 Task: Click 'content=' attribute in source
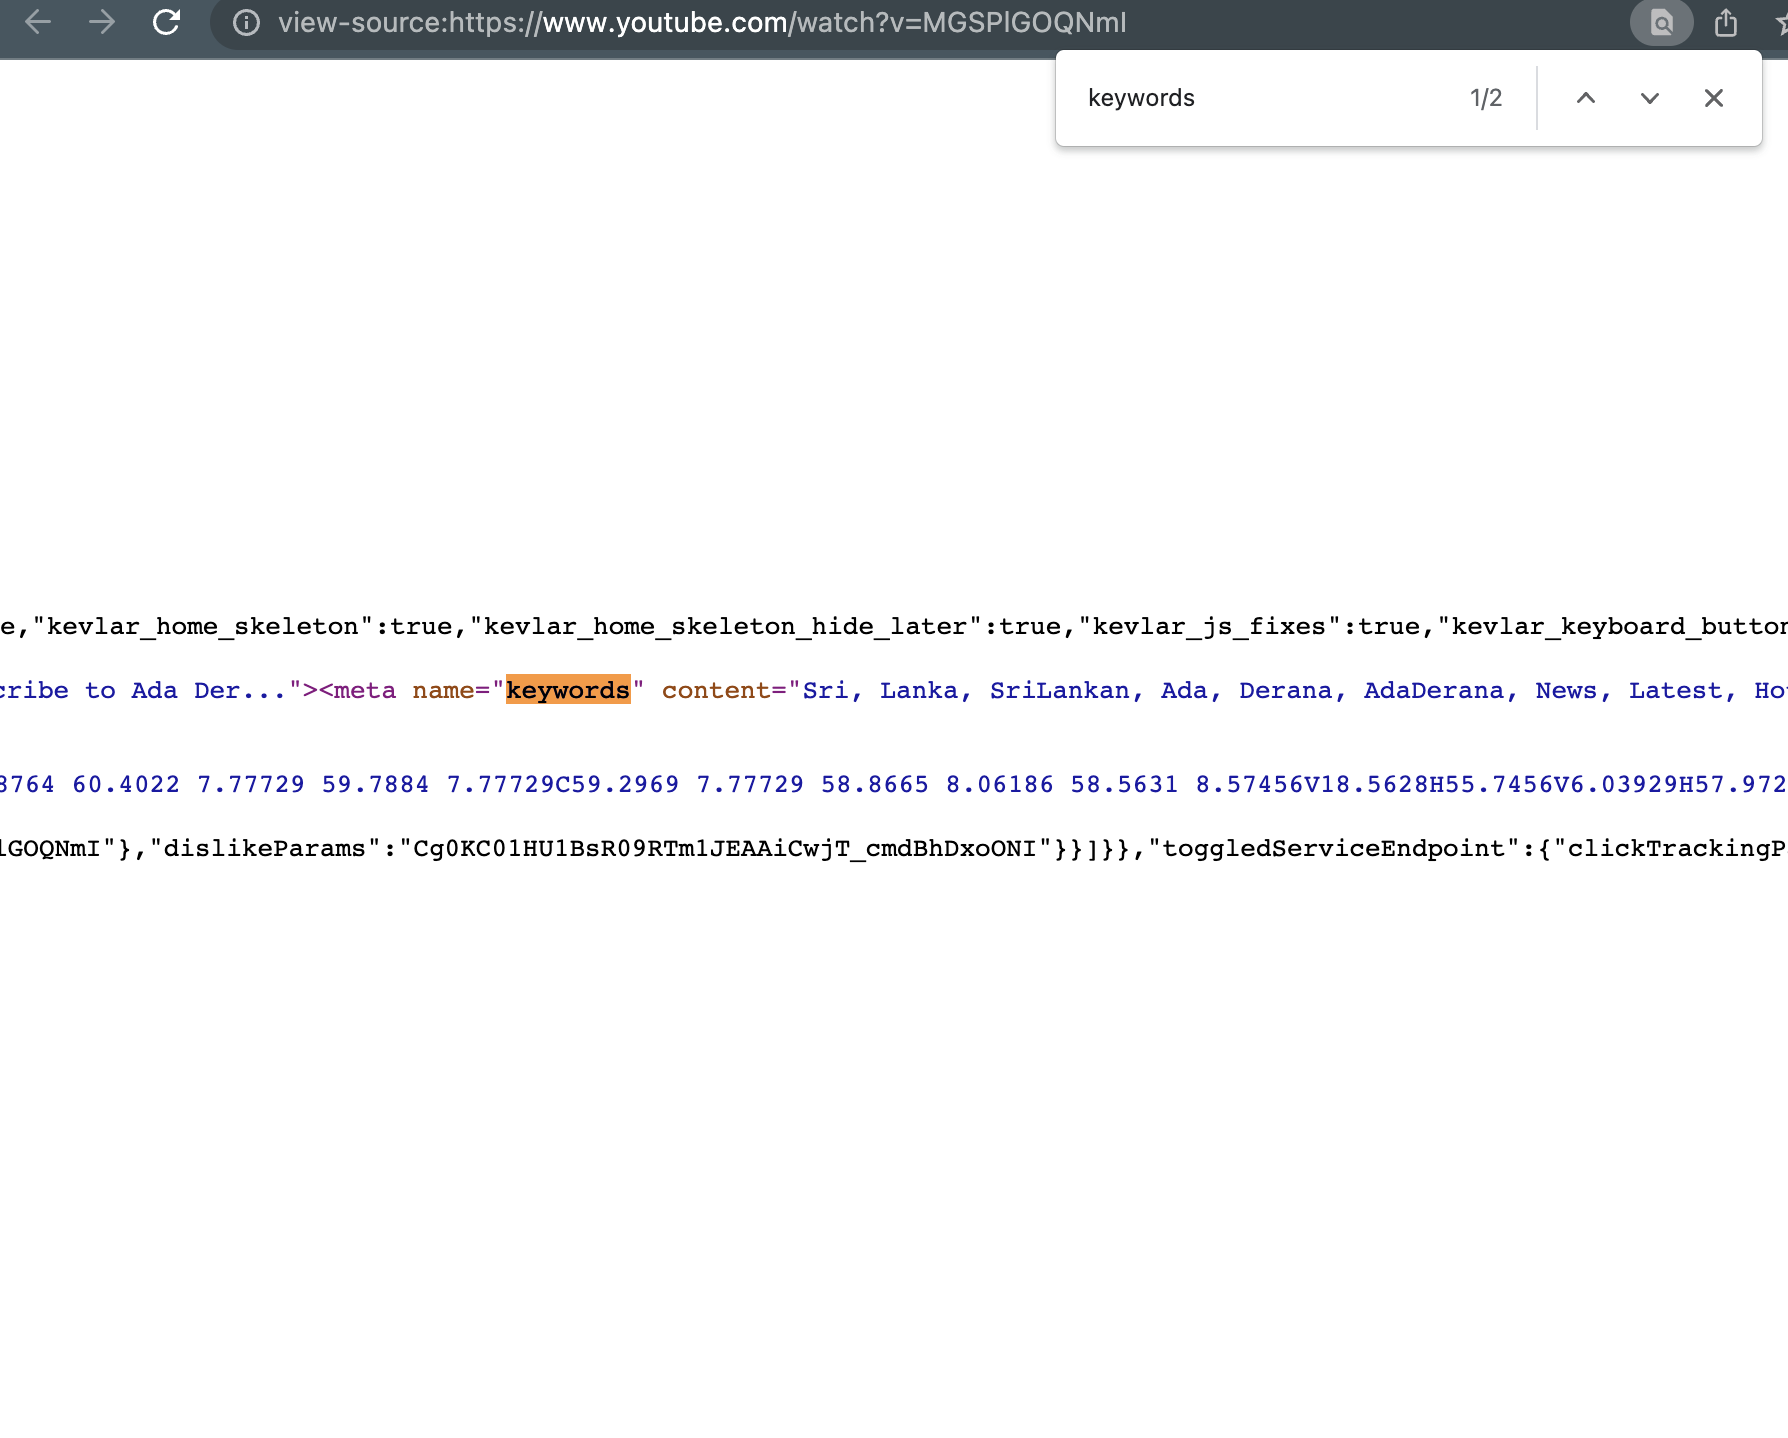[724, 690]
